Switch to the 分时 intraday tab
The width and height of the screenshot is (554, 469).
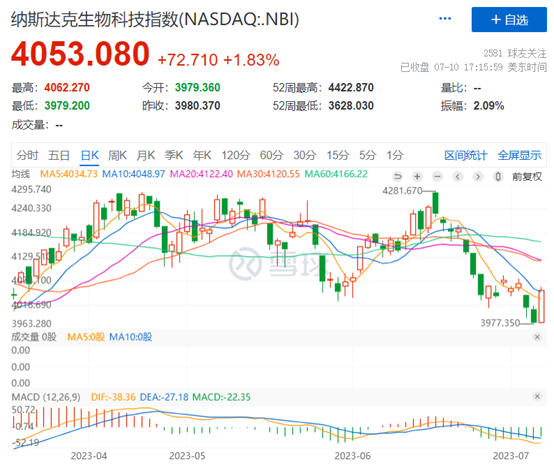point(27,155)
